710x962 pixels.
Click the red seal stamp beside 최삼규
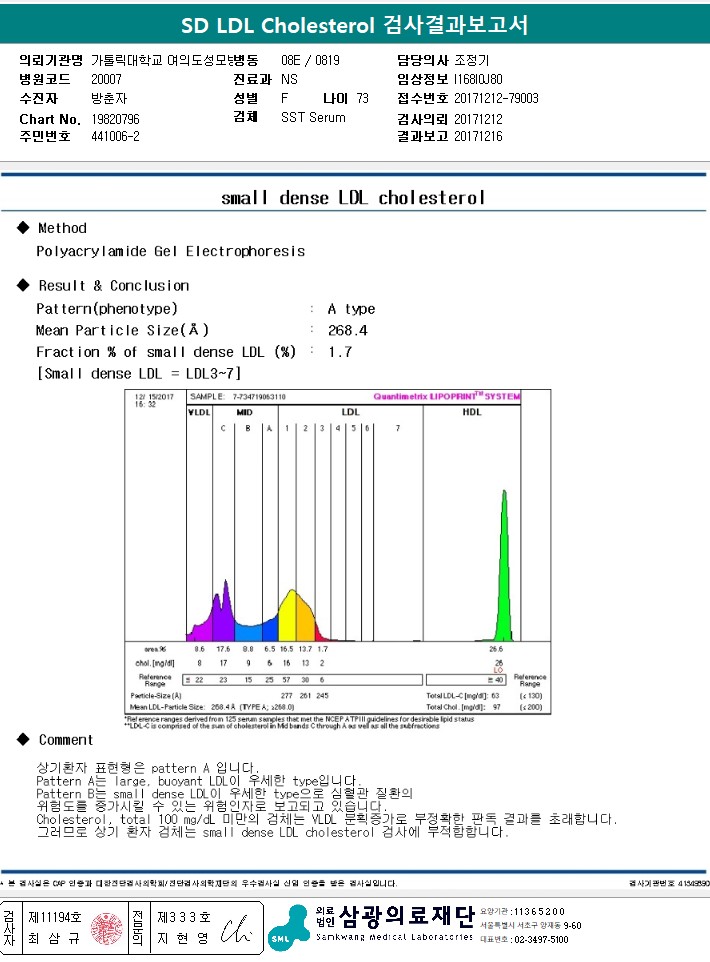pyautogui.click(x=107, y=928)
